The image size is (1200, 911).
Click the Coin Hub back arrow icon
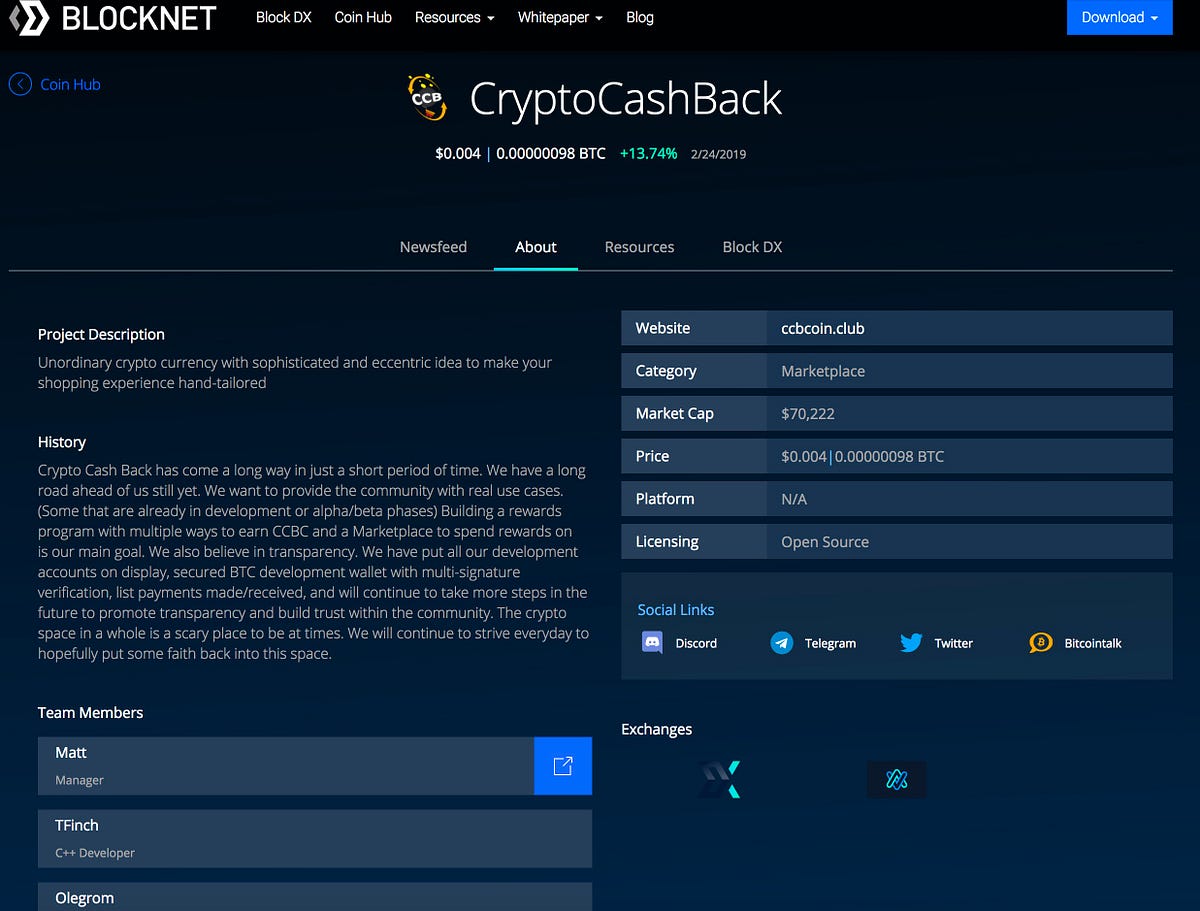click(20, 84)
